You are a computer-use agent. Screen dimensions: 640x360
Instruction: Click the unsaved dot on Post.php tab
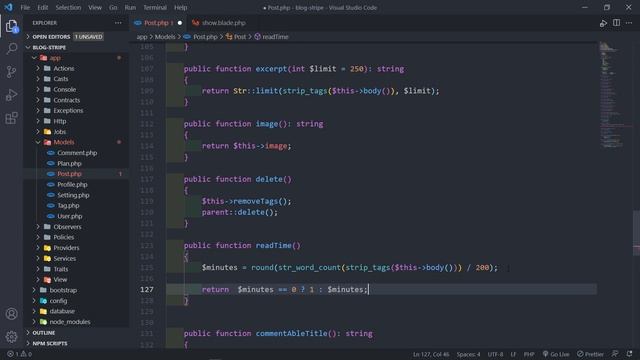tap(180, 23)
